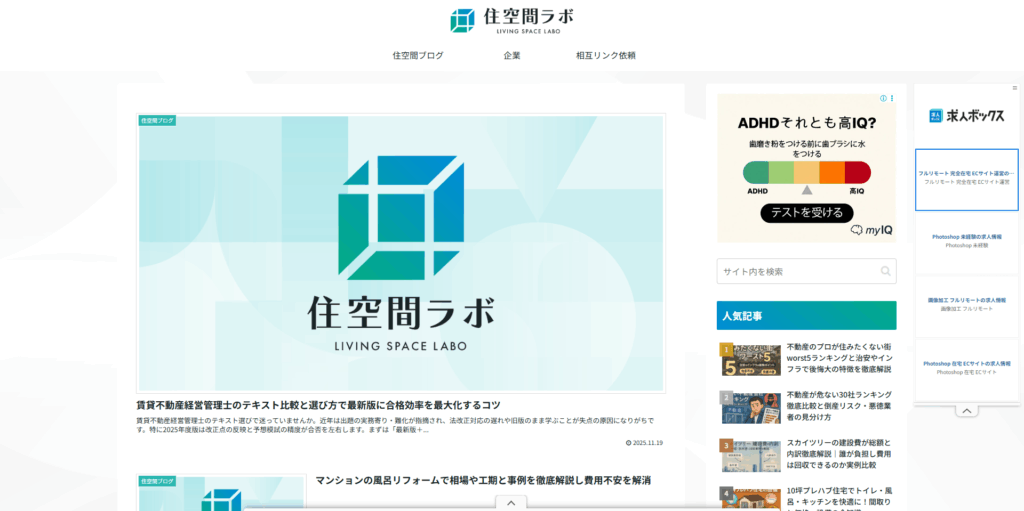Screen dimensions: 1024x511
Task: Open the 賃貸不動産経営管理士のテキスト比較 article title
Action: pos(318,405)
